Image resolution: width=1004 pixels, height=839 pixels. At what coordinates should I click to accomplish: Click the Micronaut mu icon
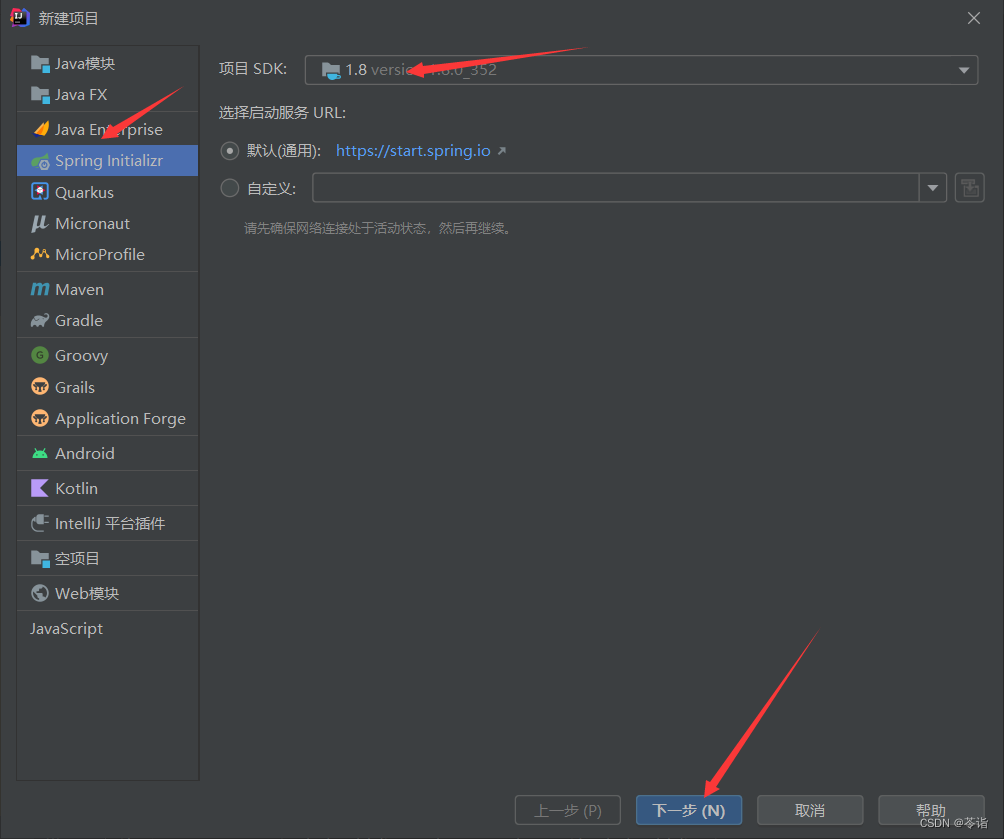[x=40, y=224]
